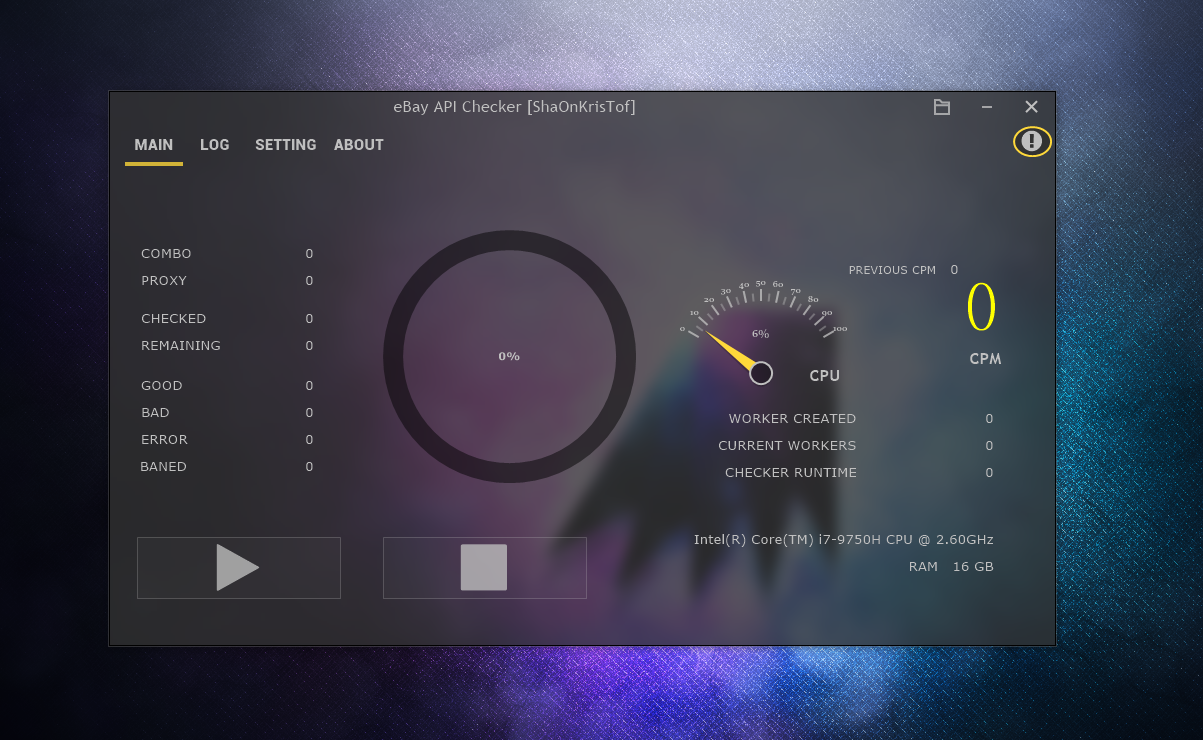Click the 0% circular progress ring
Image resolution: width=1203 pixels, height=740 pixels.
(x=509, y=356)
